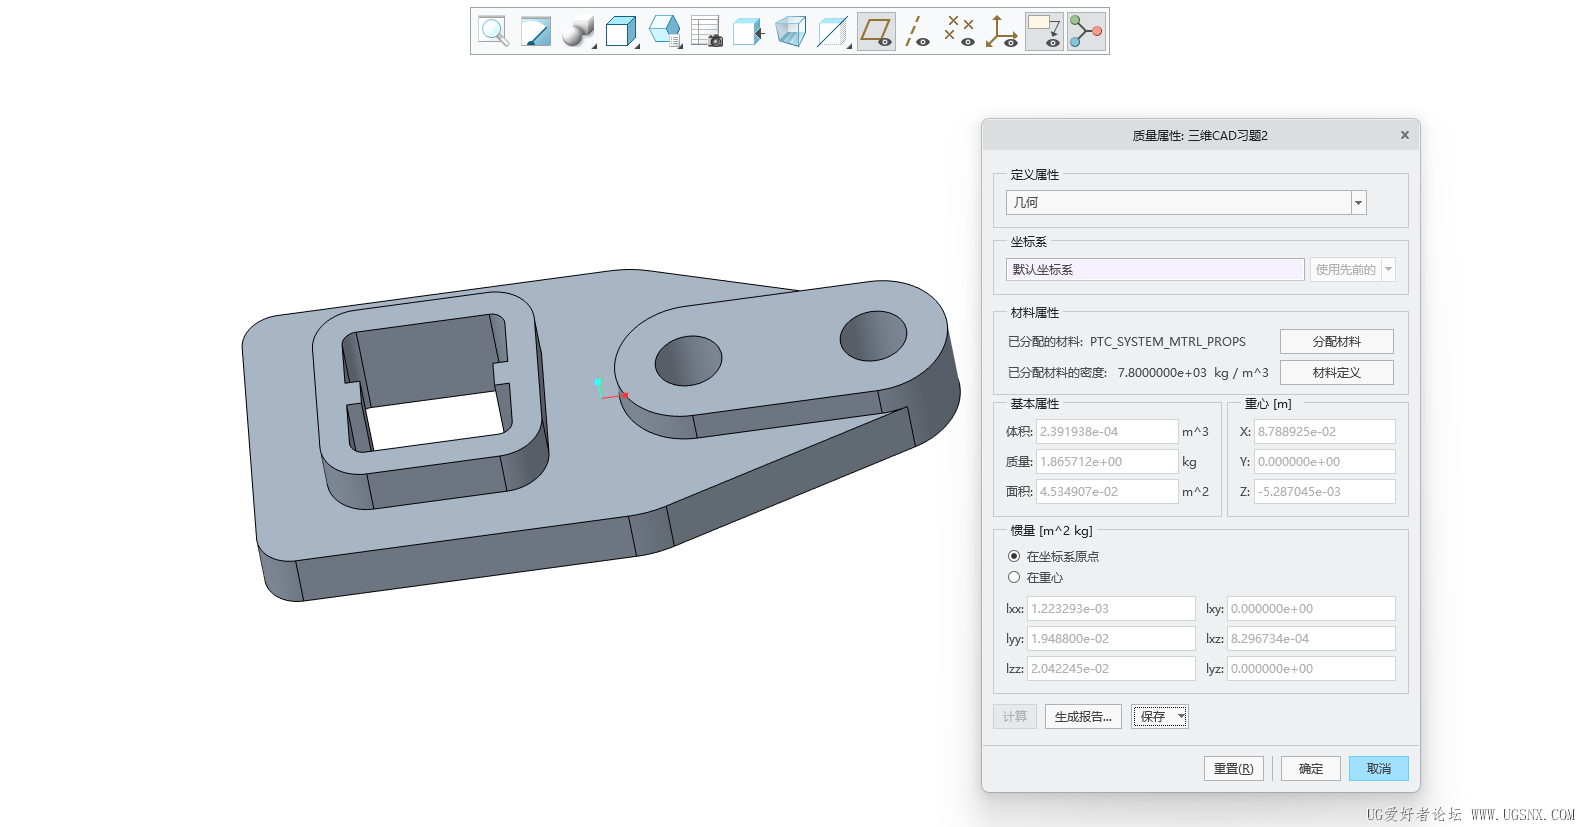Click the 确定 button
Screen dimensions: 1580x827
(1310, 768)
